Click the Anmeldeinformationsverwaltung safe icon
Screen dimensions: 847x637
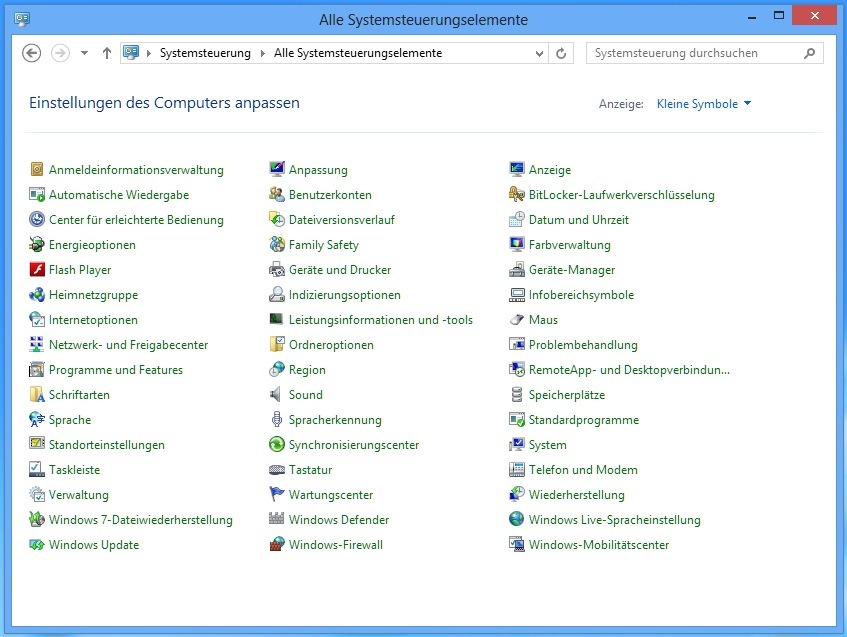click(x=37, y=169)
